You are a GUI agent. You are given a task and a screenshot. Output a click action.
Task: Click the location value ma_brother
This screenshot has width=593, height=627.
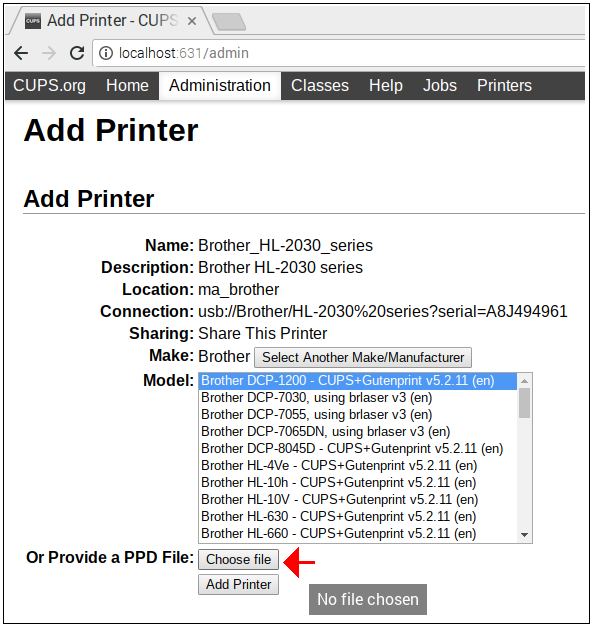pos(239,290)
